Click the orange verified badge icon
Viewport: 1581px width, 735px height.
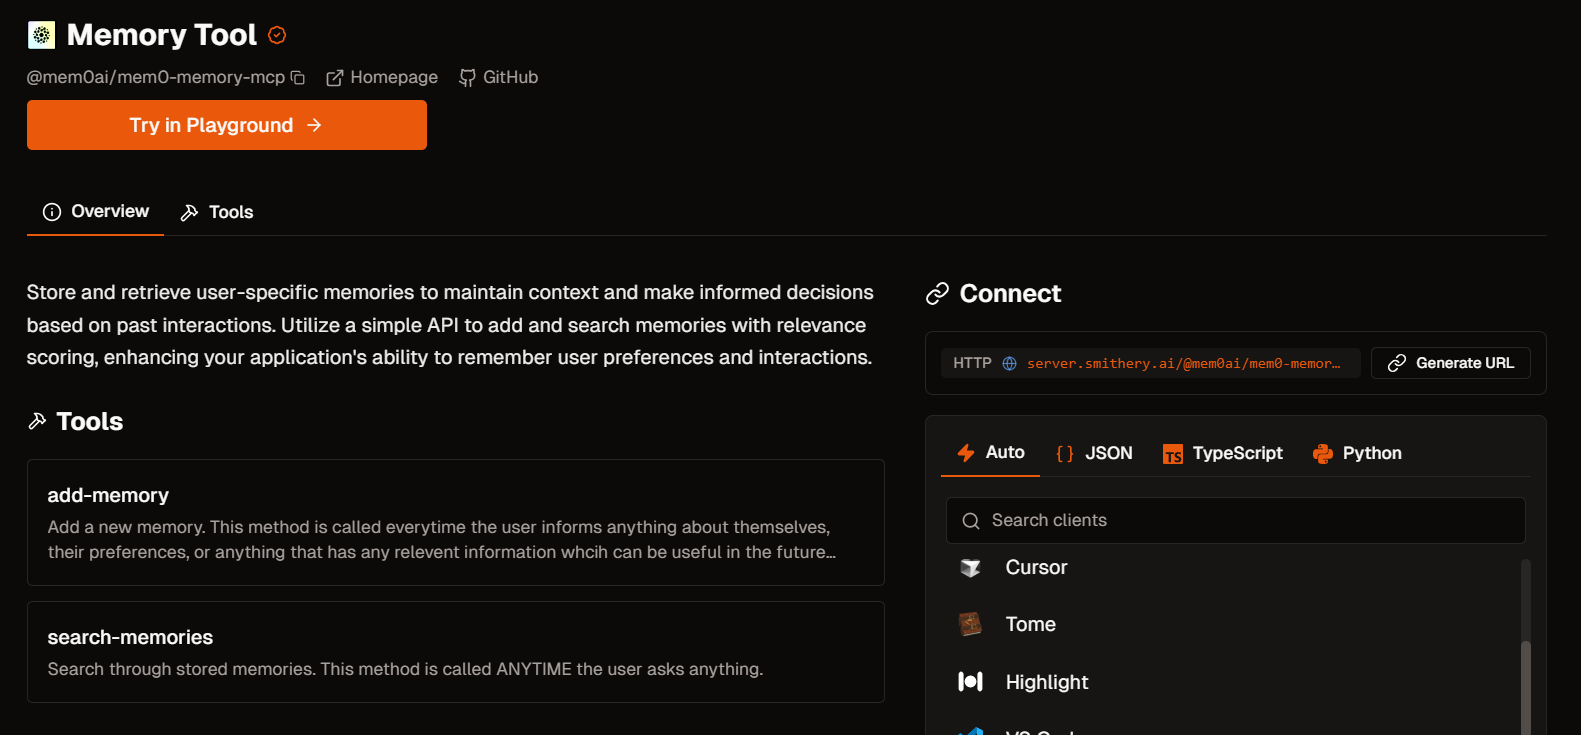[277, 35]
